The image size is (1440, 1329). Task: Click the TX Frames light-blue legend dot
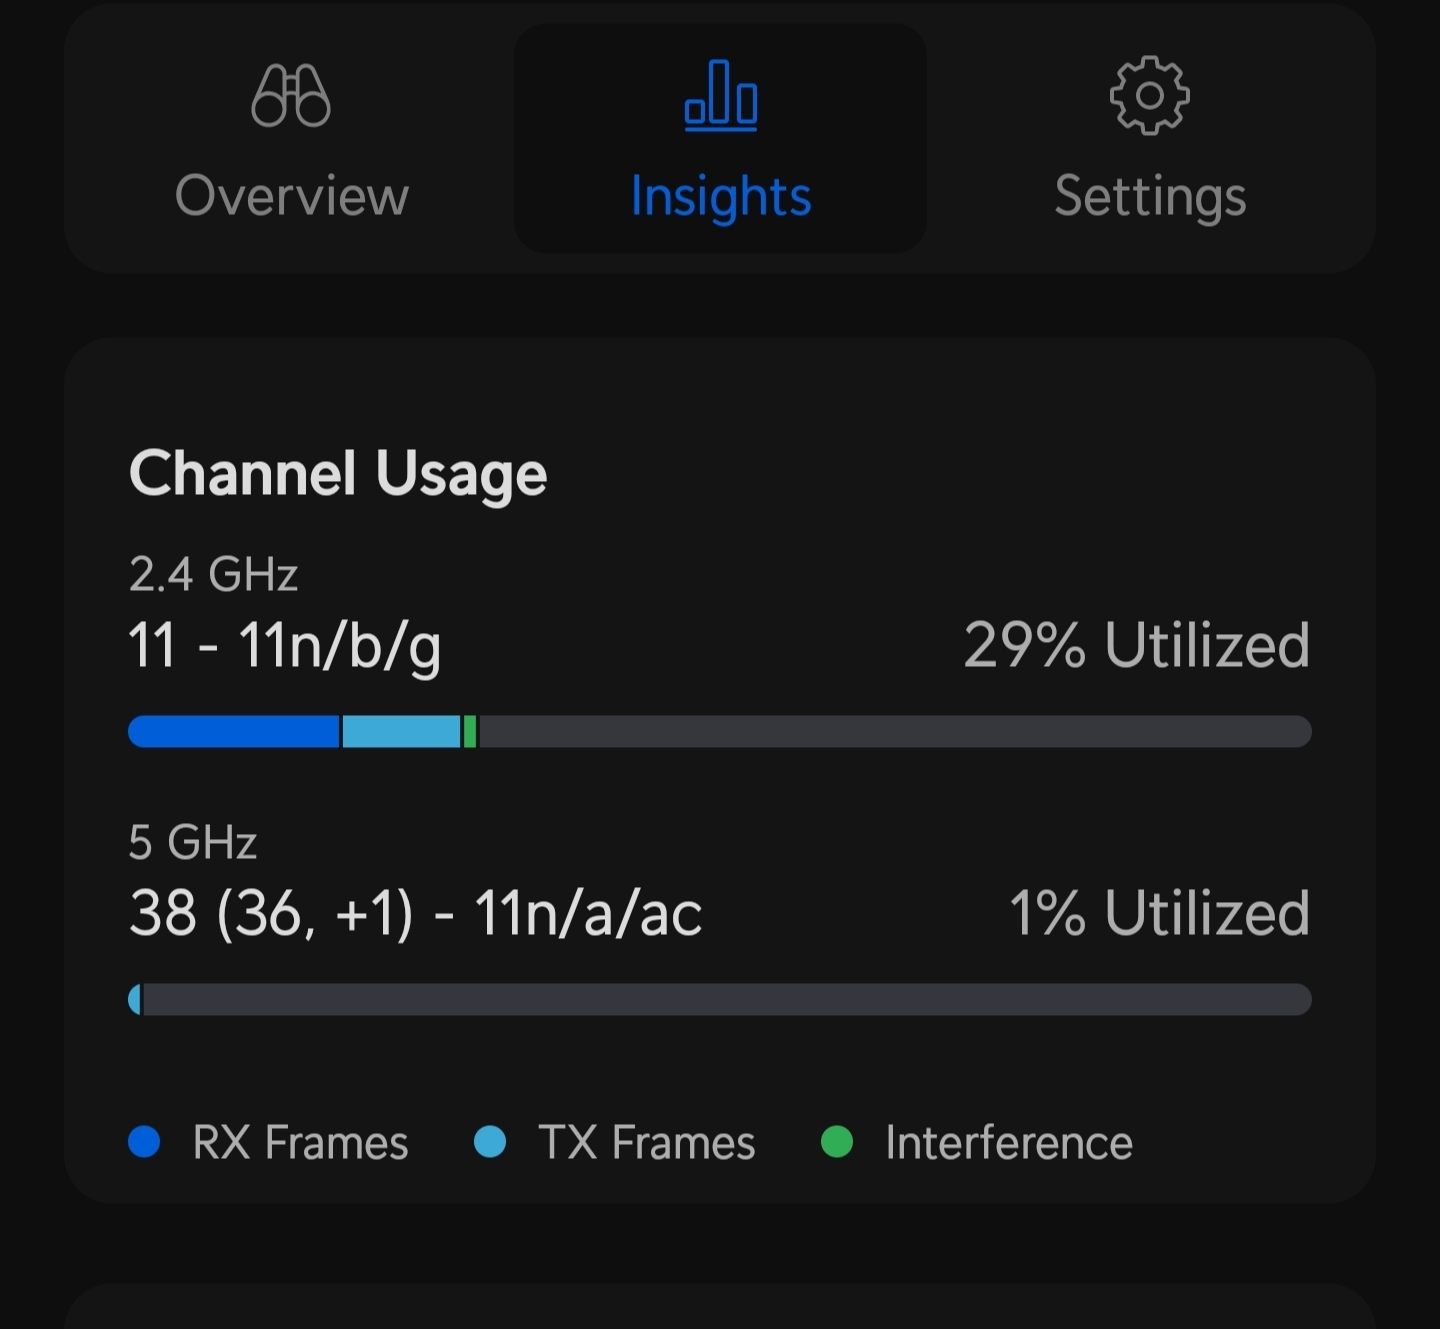[490, 1142]
